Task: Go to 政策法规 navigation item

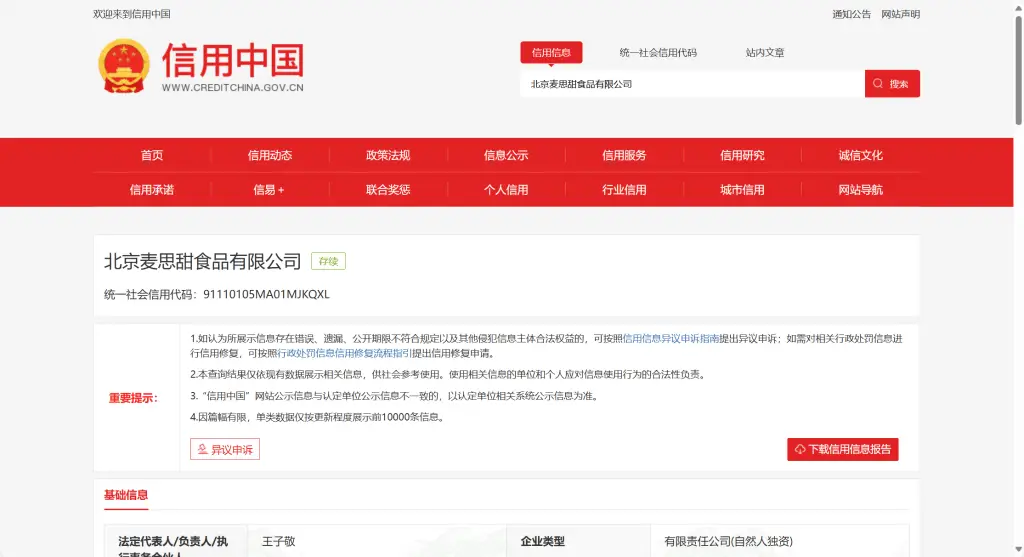Action: tap(388, 155)
